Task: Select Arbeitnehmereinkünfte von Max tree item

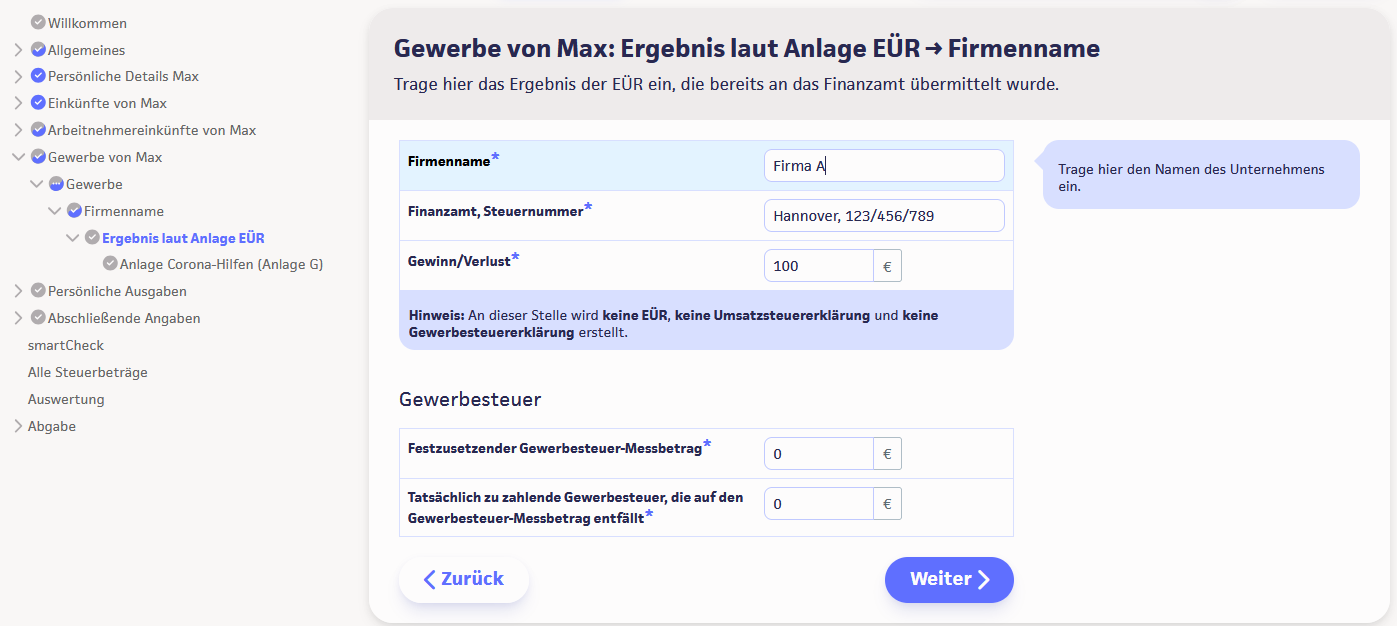Action: tap(152, 130)
